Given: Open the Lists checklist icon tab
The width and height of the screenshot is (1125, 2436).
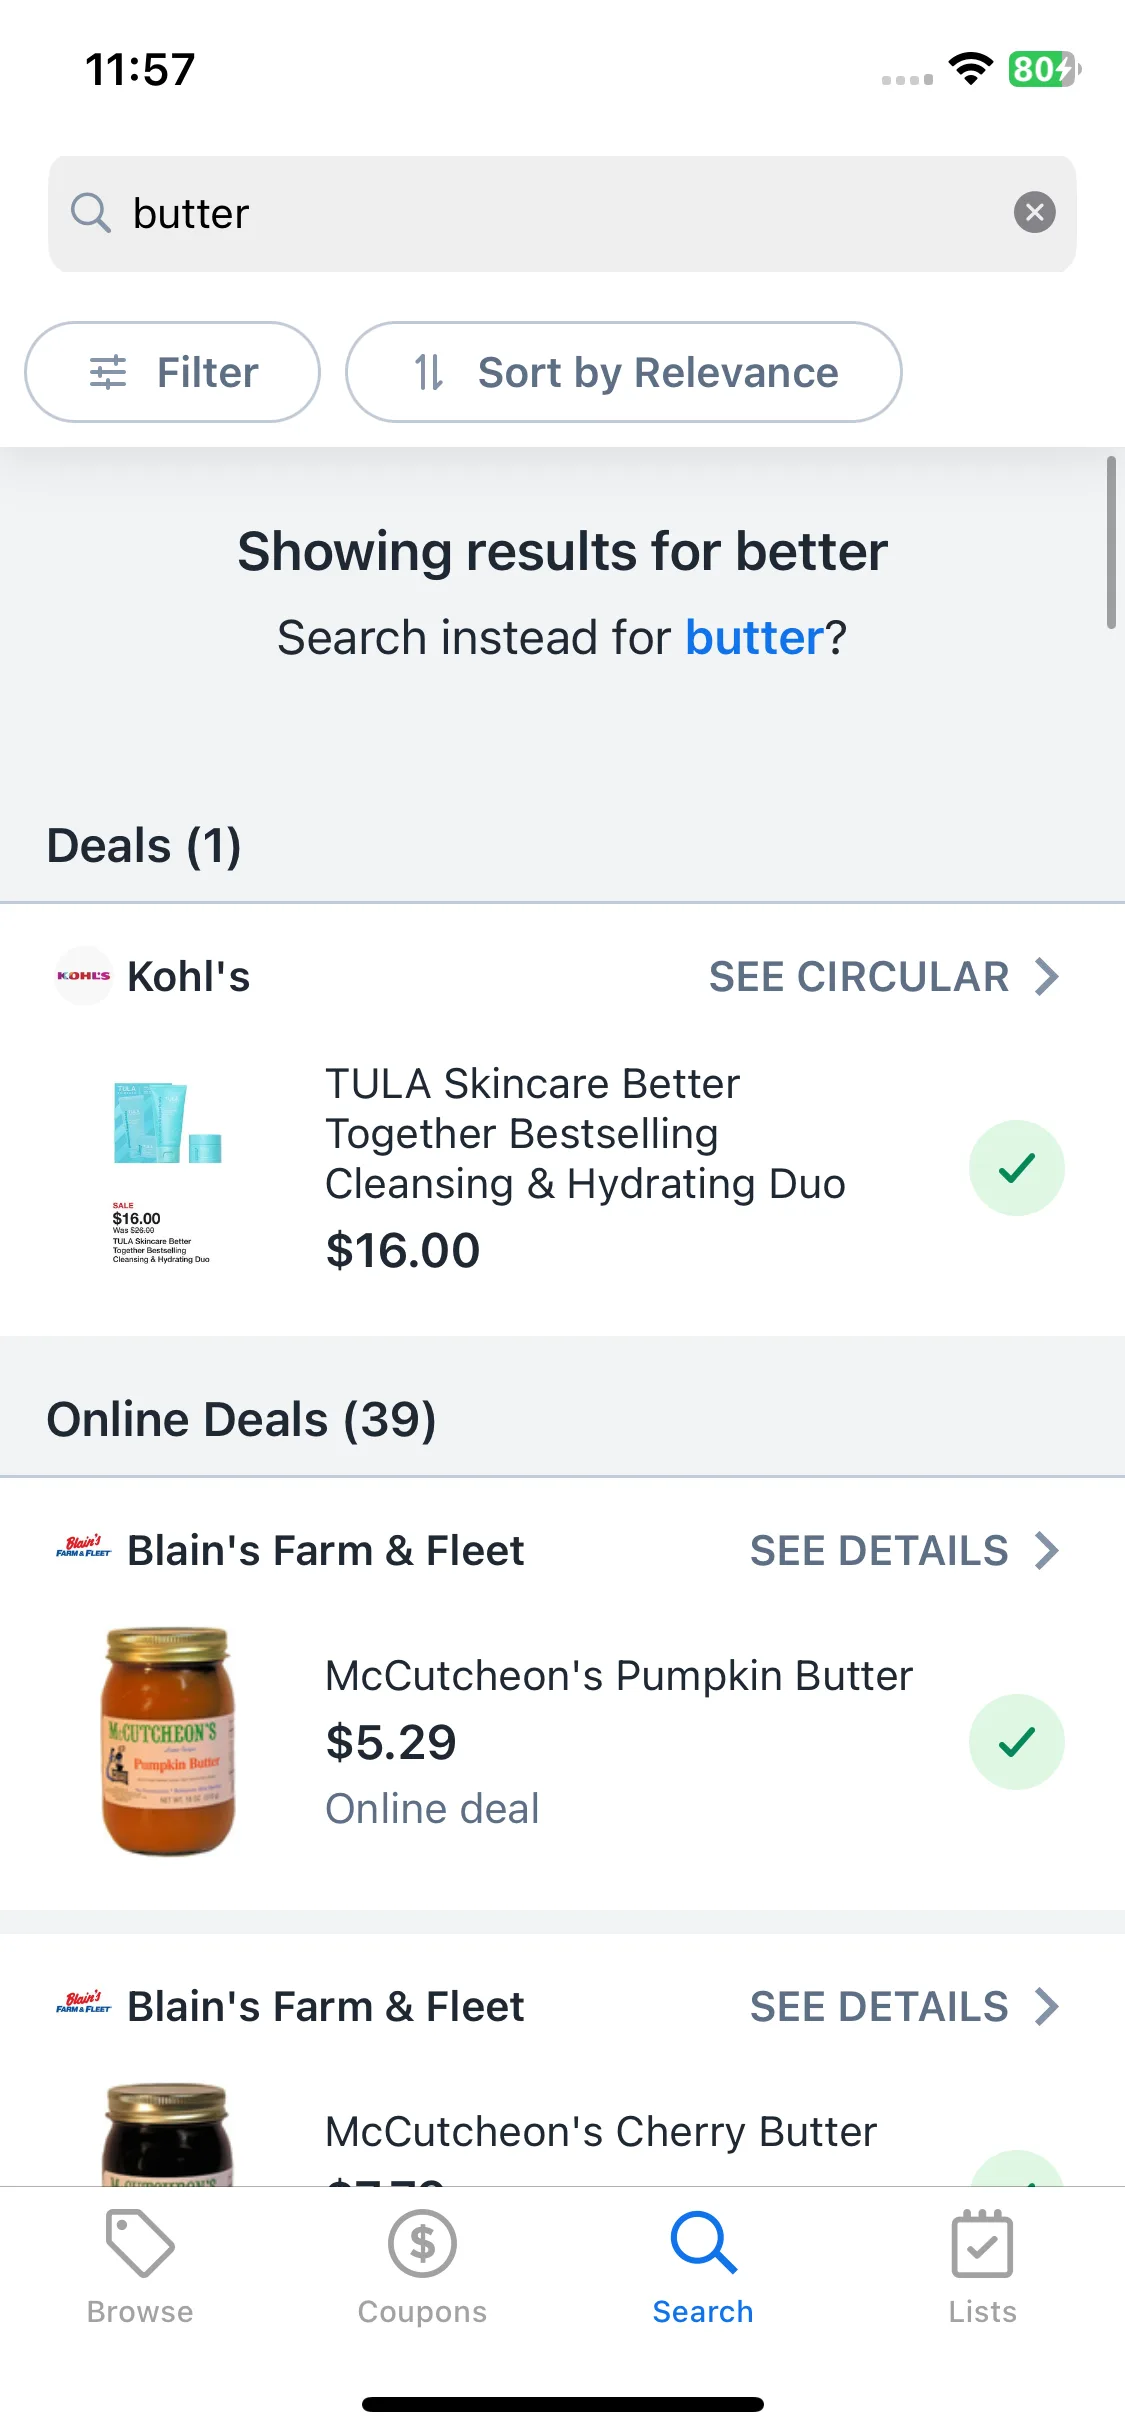Looking at the screenshot, I should coord(982,2243).
